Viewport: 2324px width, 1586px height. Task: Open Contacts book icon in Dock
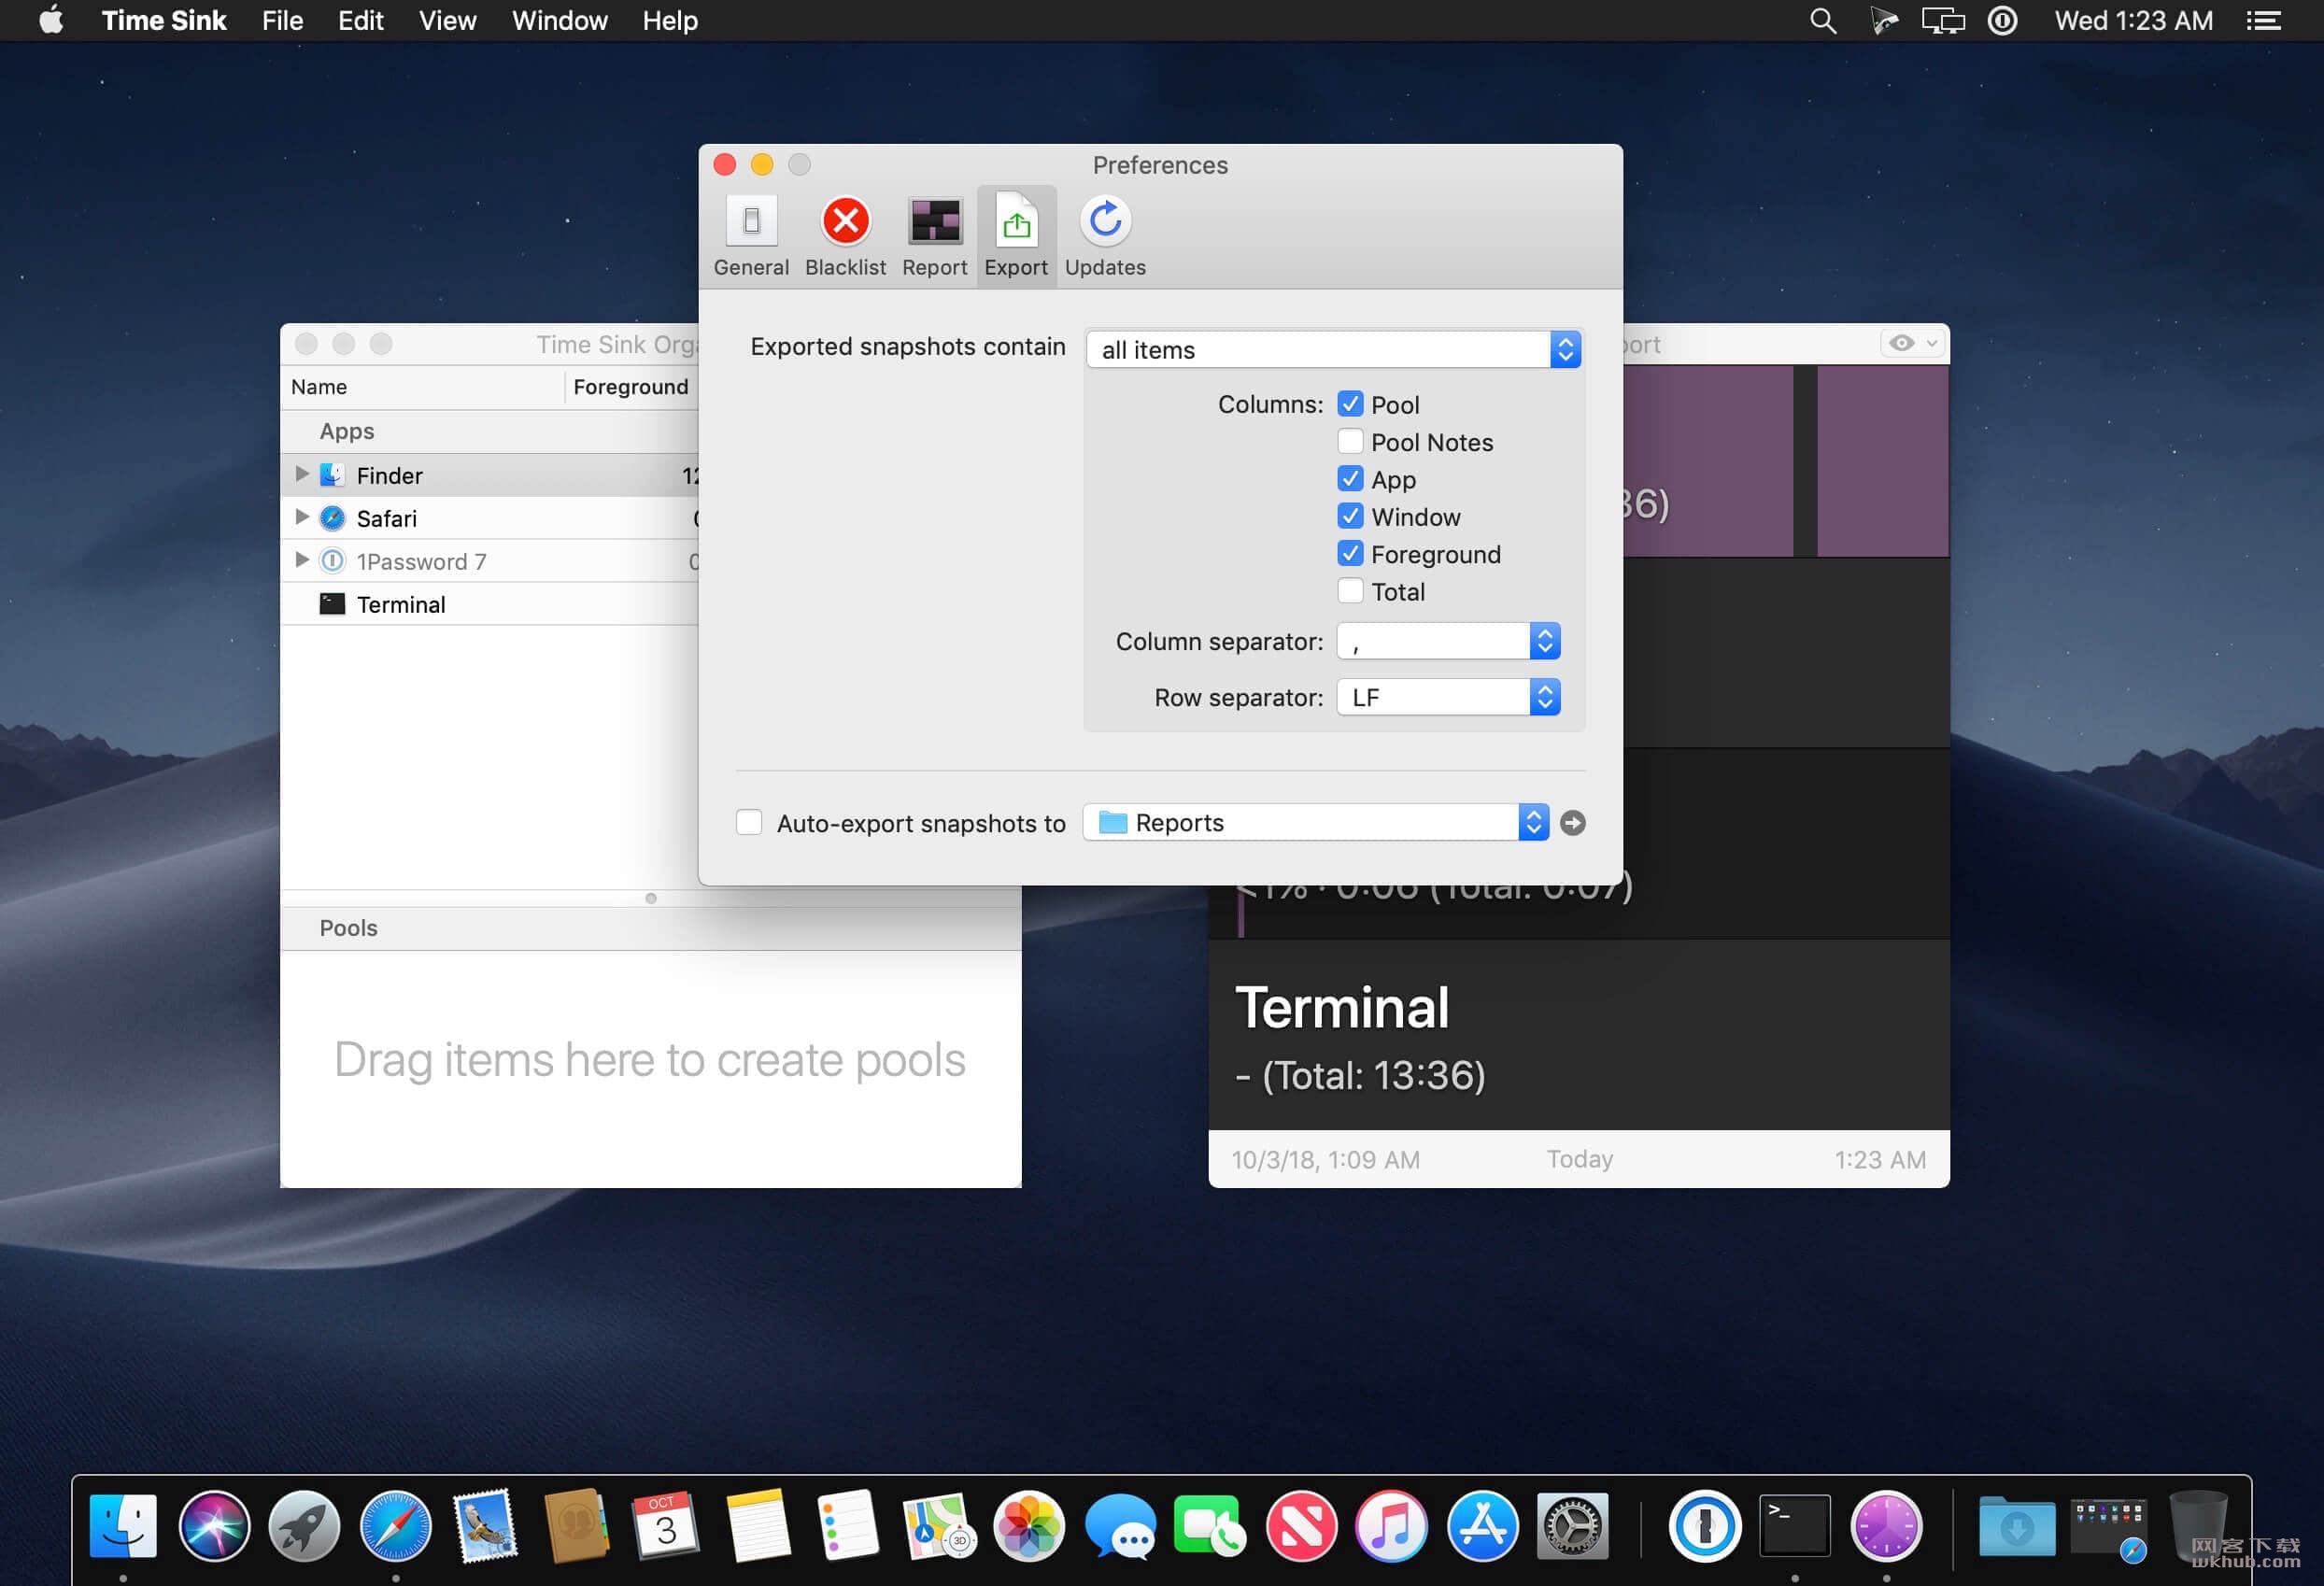(x=576, y=1524)
